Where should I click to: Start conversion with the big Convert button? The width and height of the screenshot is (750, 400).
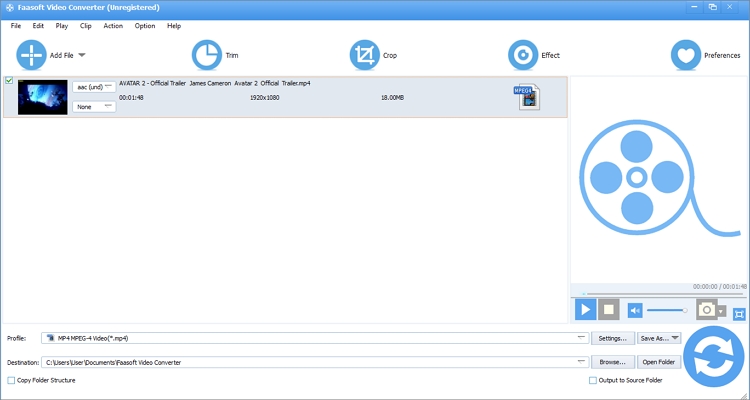click(x=715, y=357)
